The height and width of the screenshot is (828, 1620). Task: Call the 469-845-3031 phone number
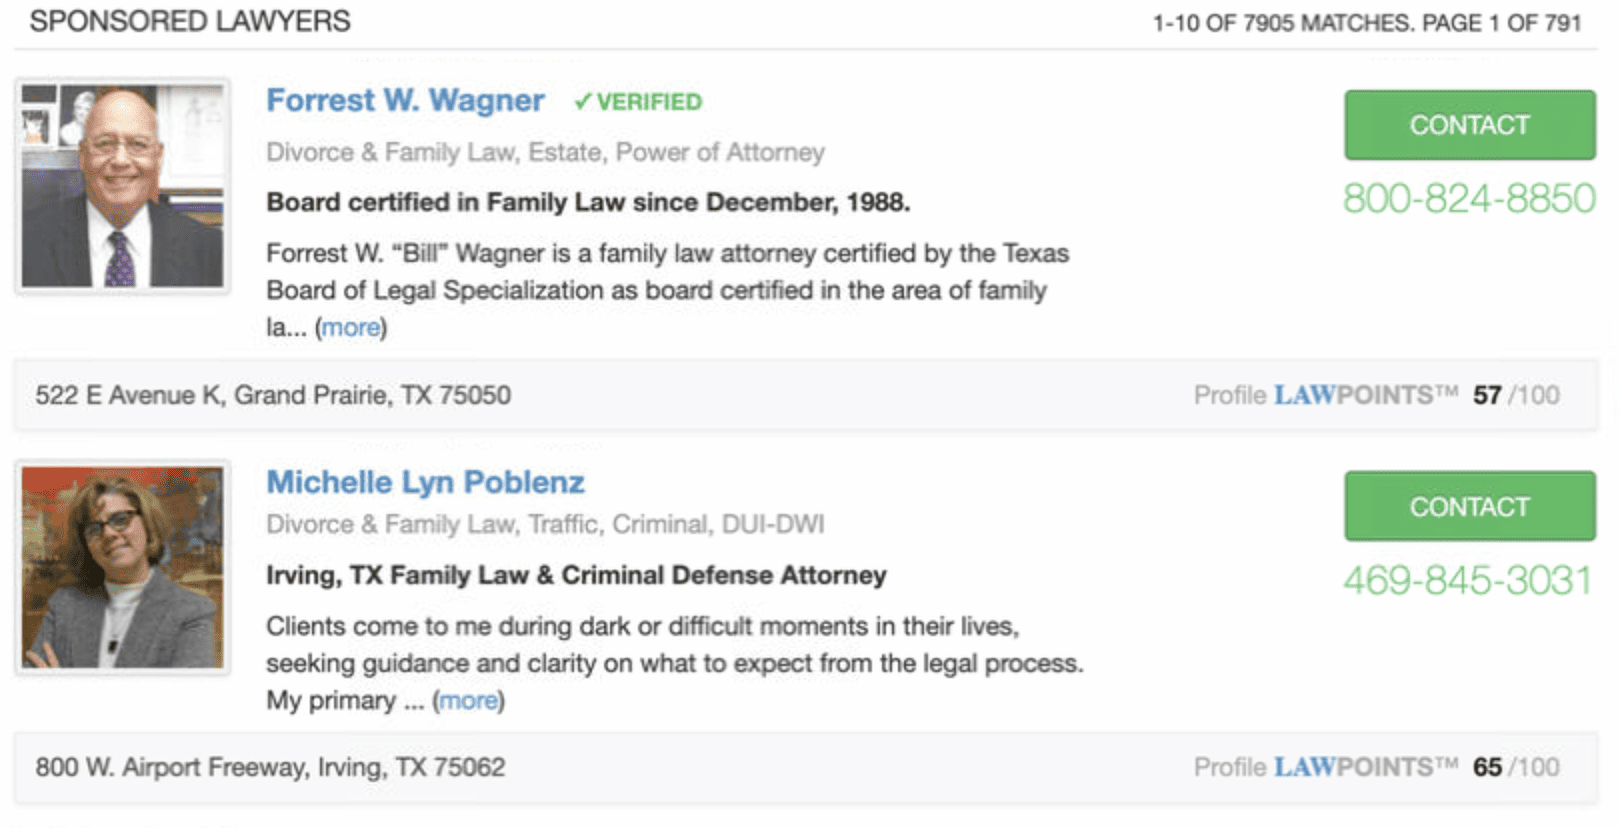[1466, 580]
